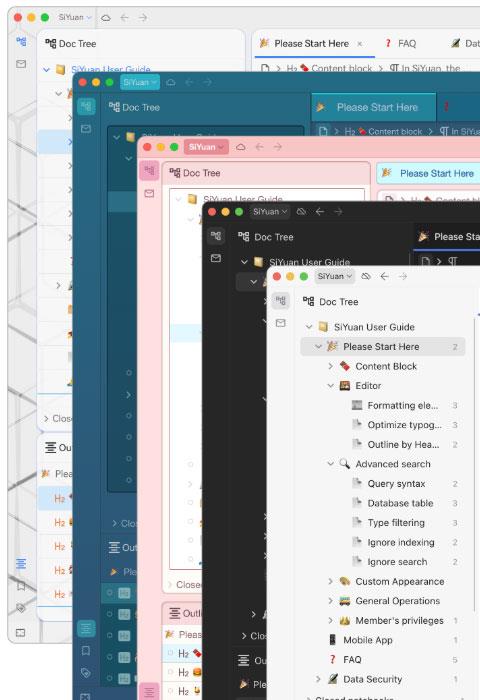The width and height of the screenshot is (480, 700).
Task: Click the back arrow in the front light window
Action: [x=384, y=276]
